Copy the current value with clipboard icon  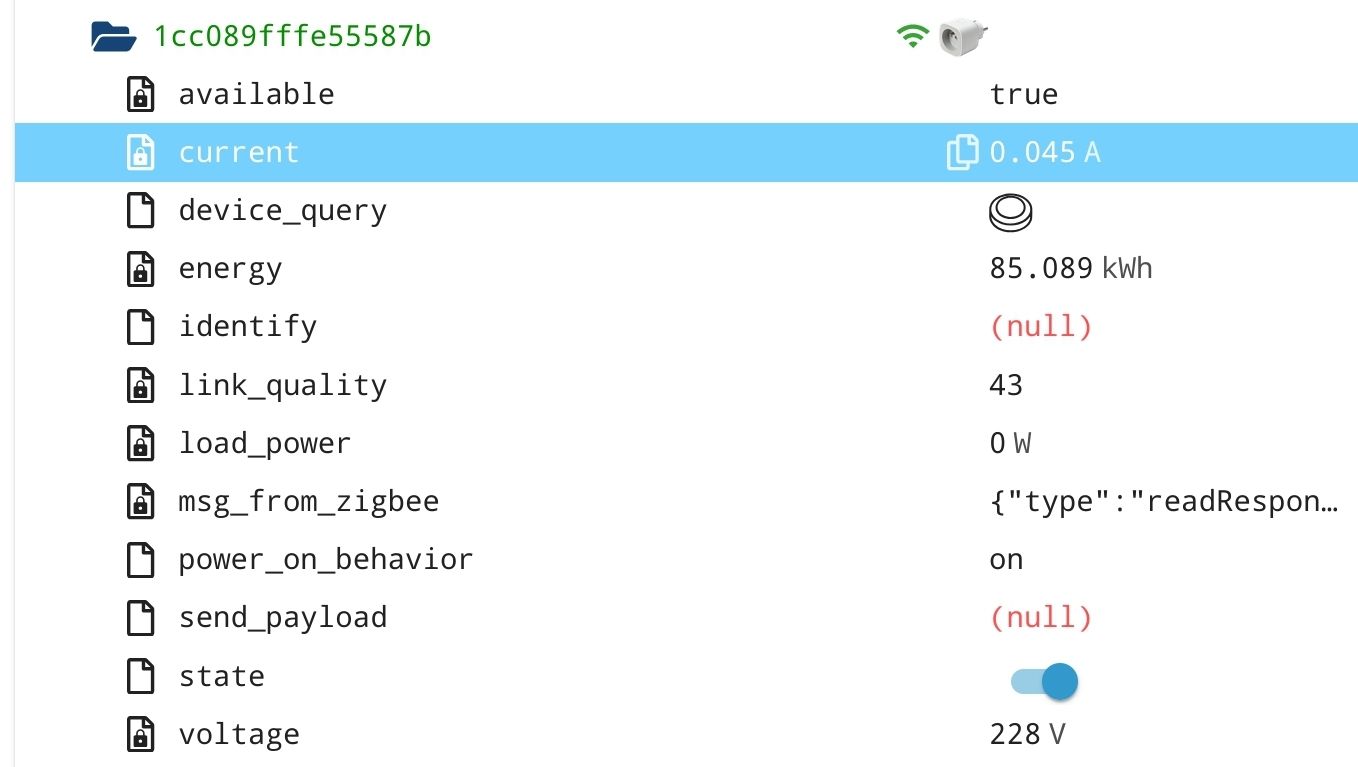pos(962,152)
